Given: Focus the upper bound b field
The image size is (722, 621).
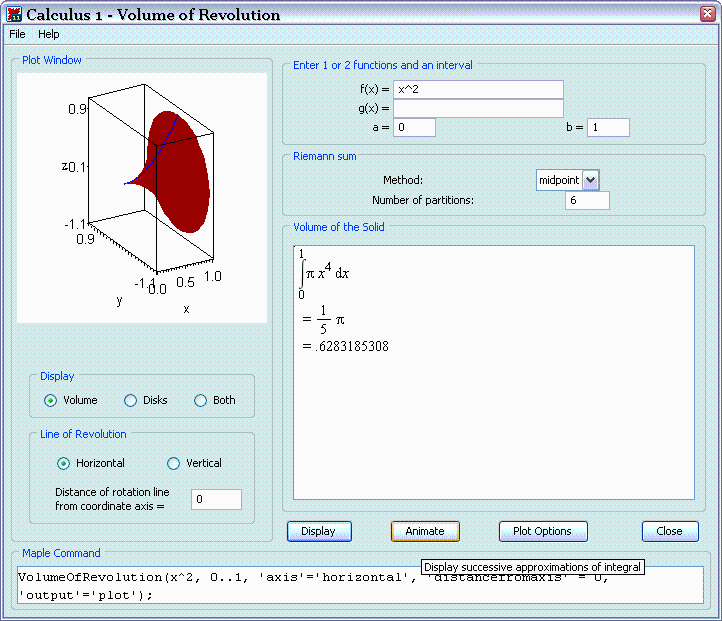Looking at the screenshot, I should point(608,128).
